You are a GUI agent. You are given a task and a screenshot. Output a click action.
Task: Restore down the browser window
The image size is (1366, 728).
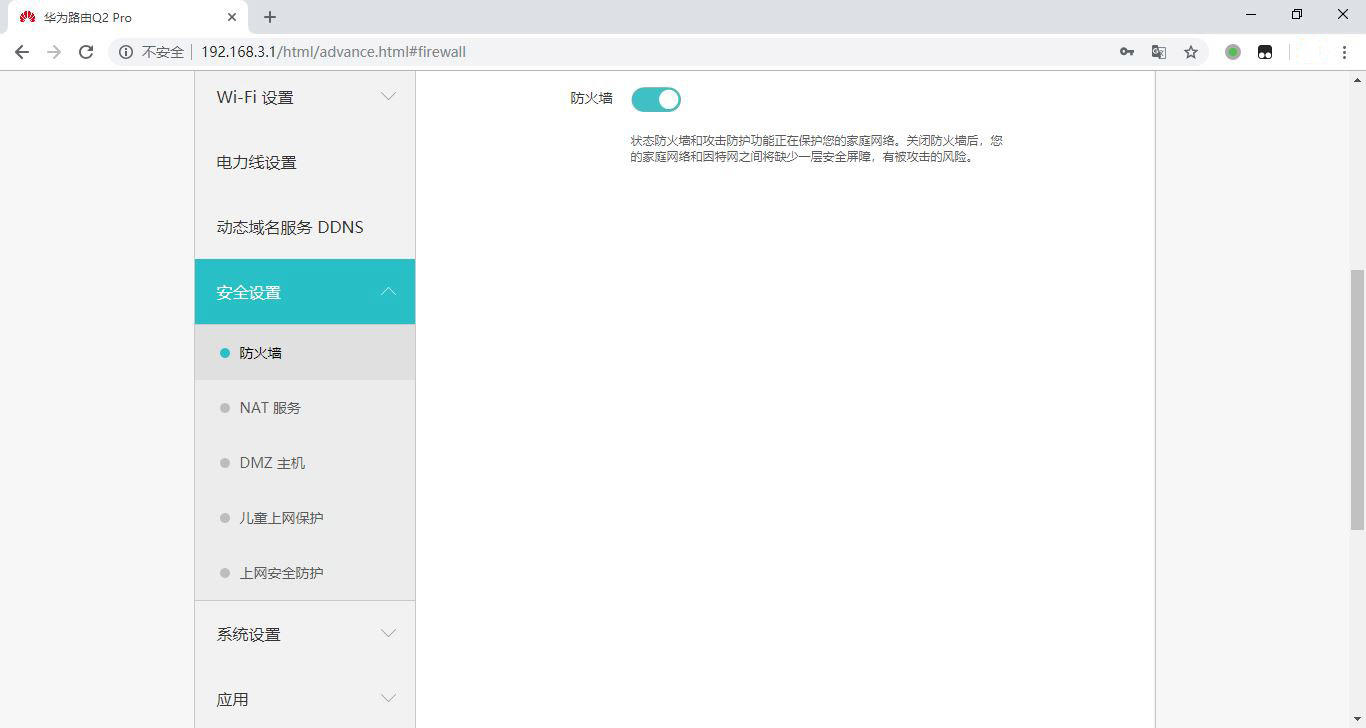[x=1297, y=14]
